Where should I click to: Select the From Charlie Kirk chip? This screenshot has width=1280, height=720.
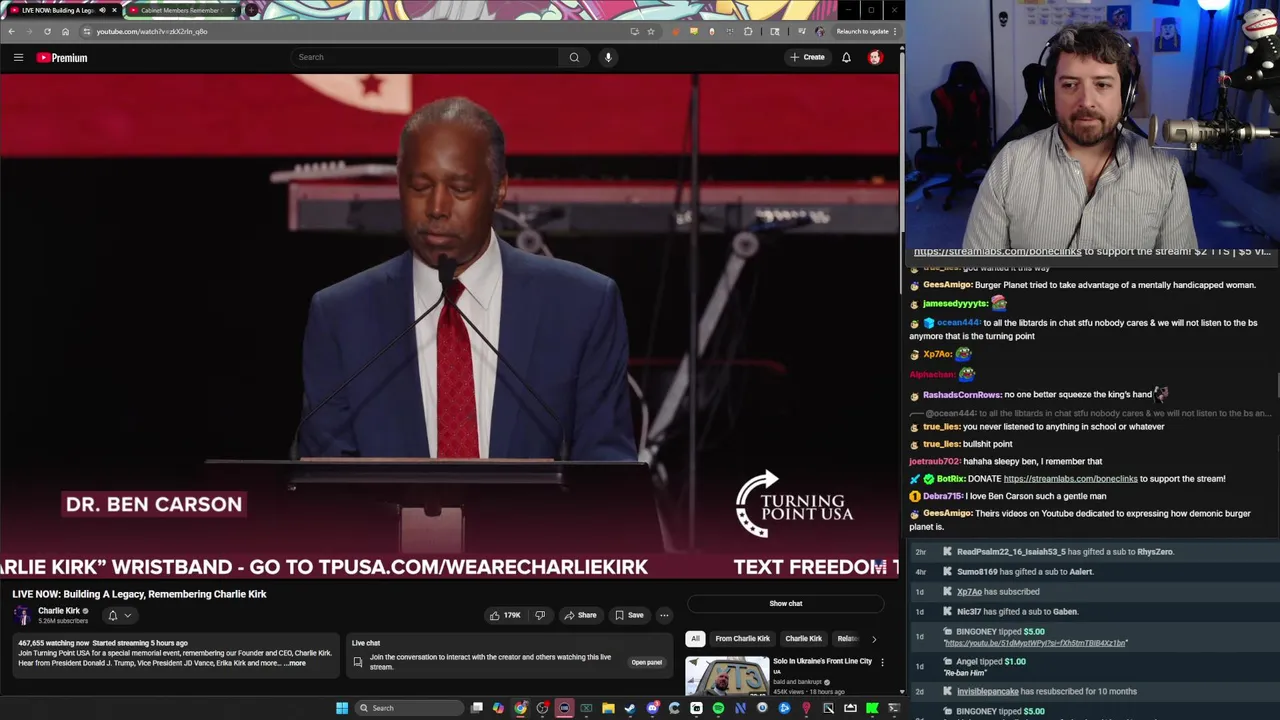(742, 638)
